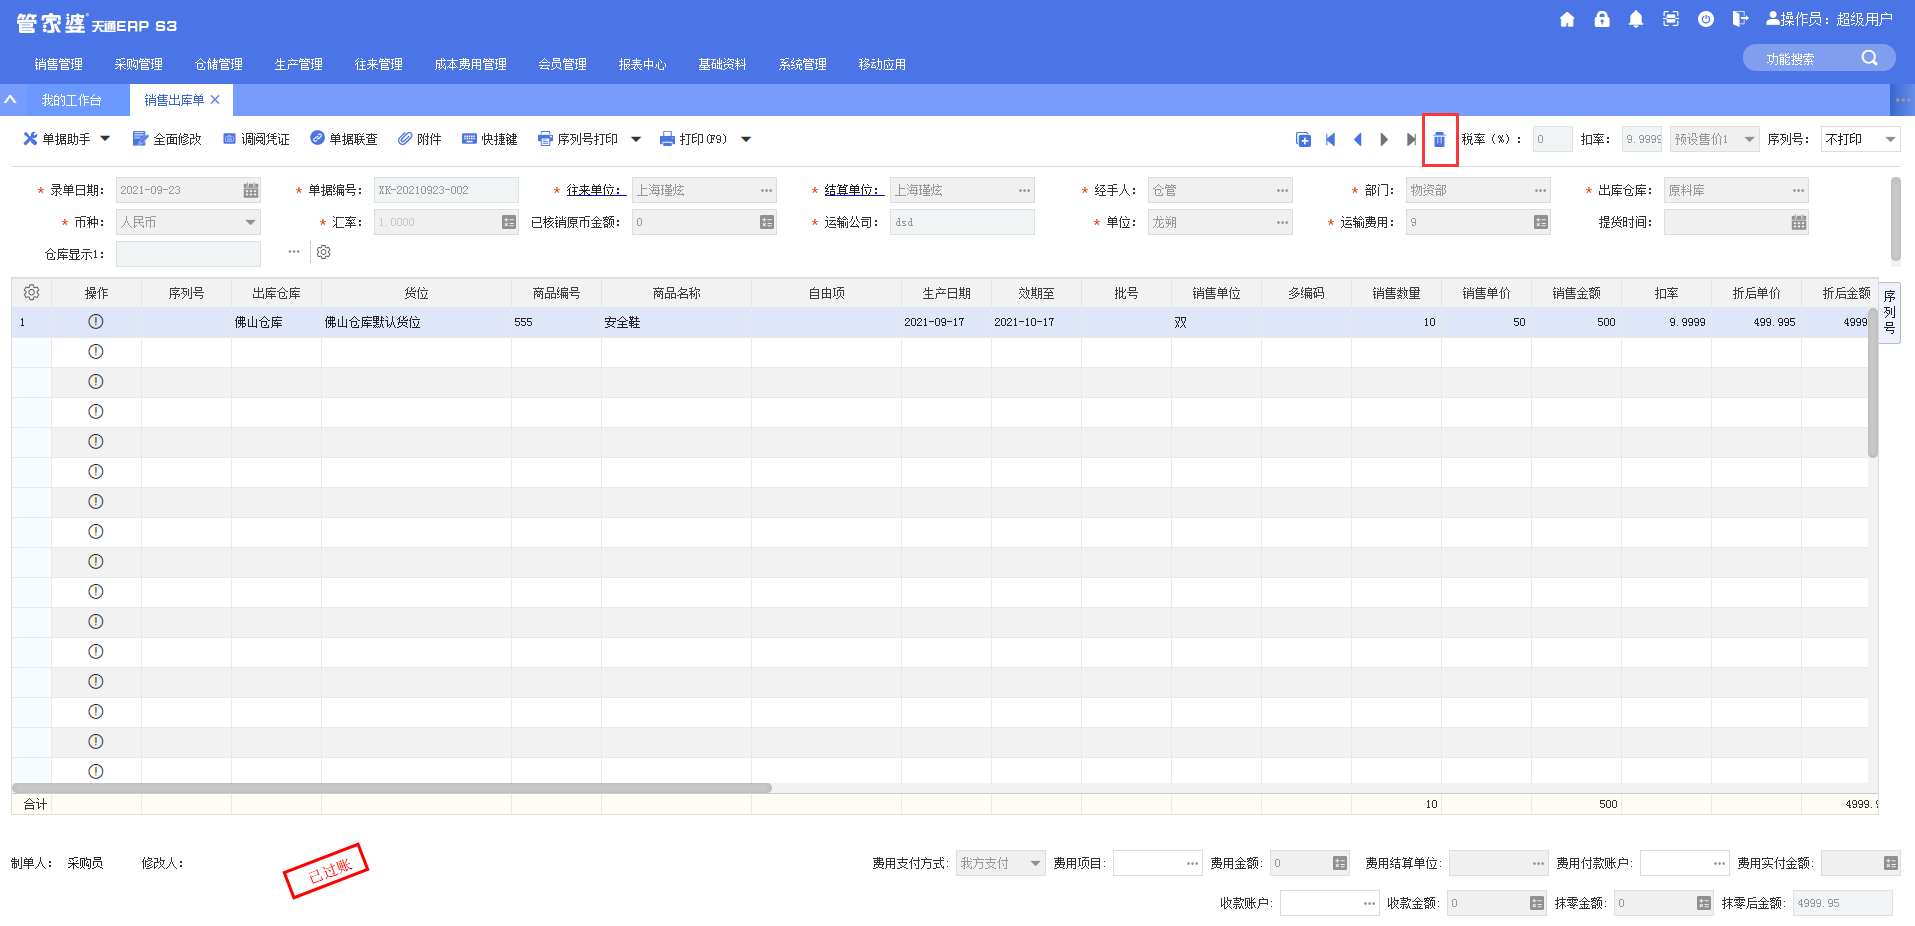The height and width of the screenshot is (926, 1915).
Task: Close the 销售出库单 tab
Action: pos(215,100)
